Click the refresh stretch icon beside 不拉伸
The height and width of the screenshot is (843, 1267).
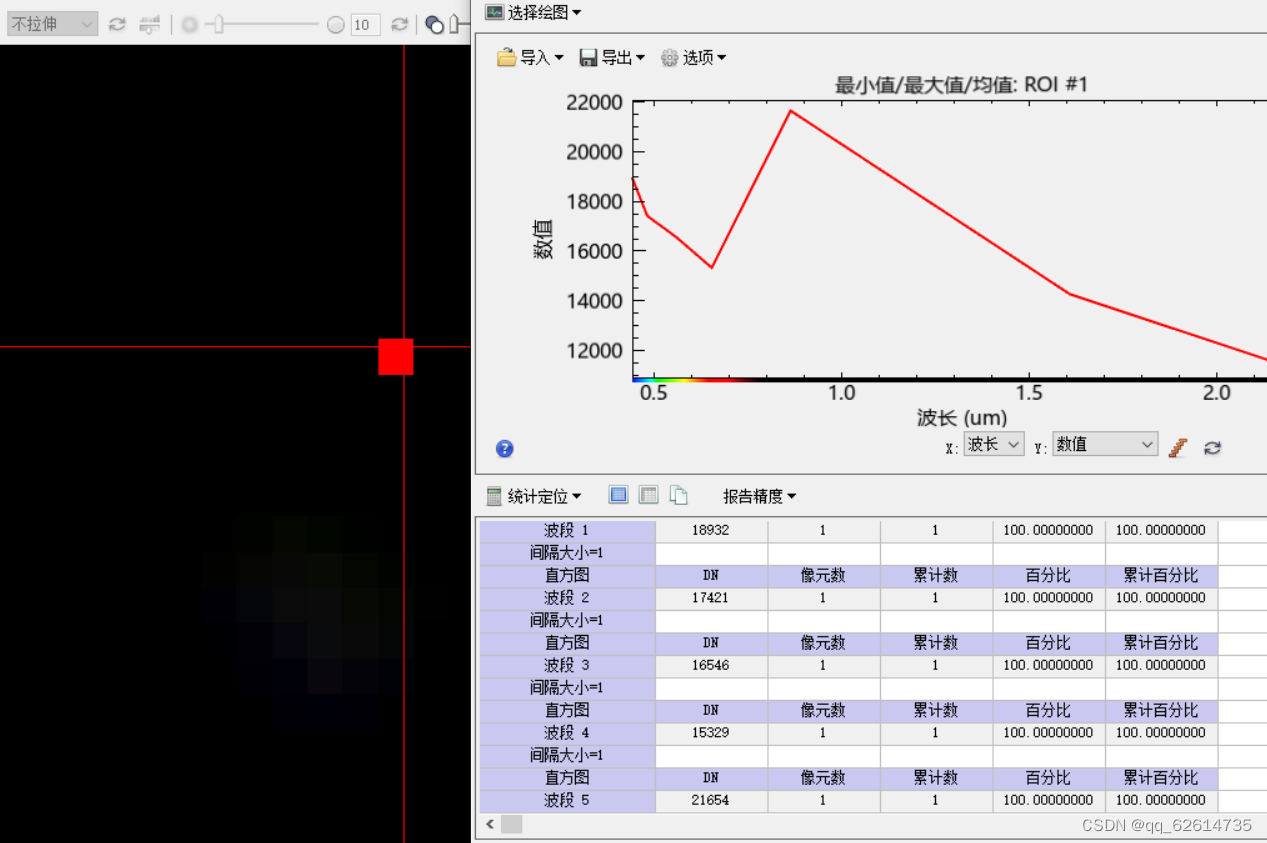117,24
